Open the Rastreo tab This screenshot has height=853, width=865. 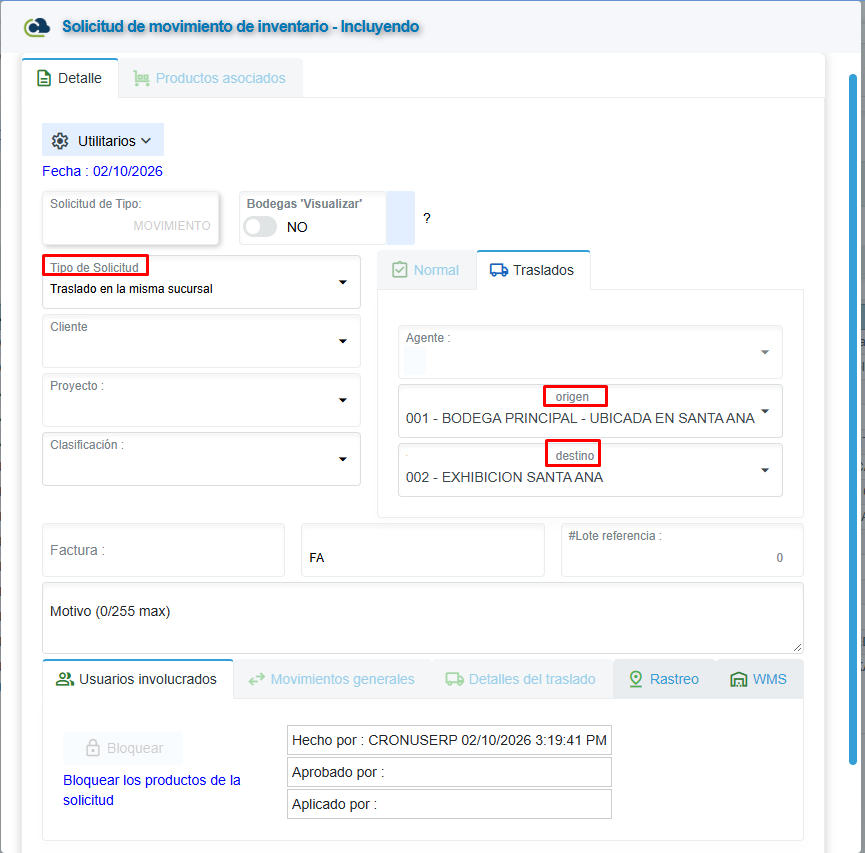pyautogui.click(x=664, y=679)
